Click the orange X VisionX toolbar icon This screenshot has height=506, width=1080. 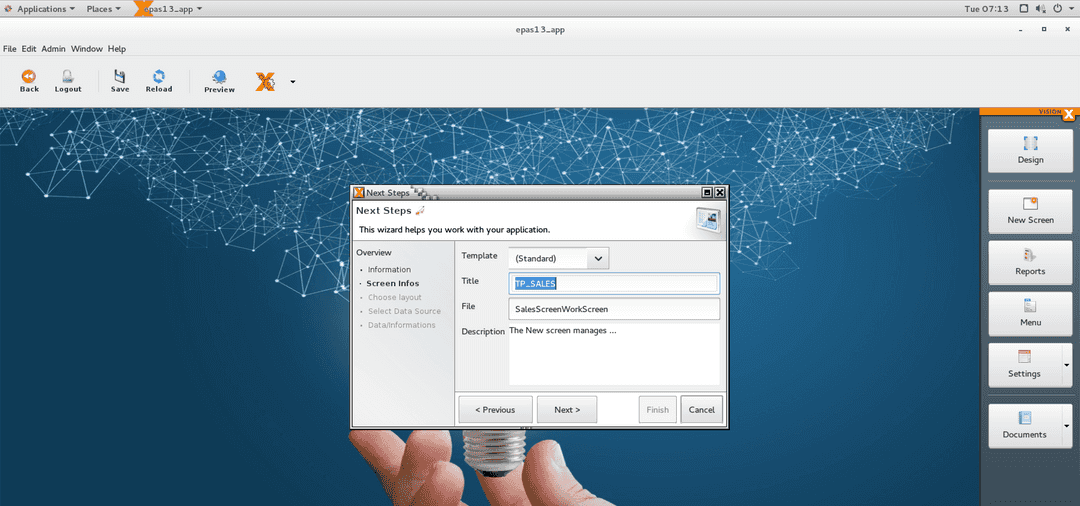[x=265, y=81]
